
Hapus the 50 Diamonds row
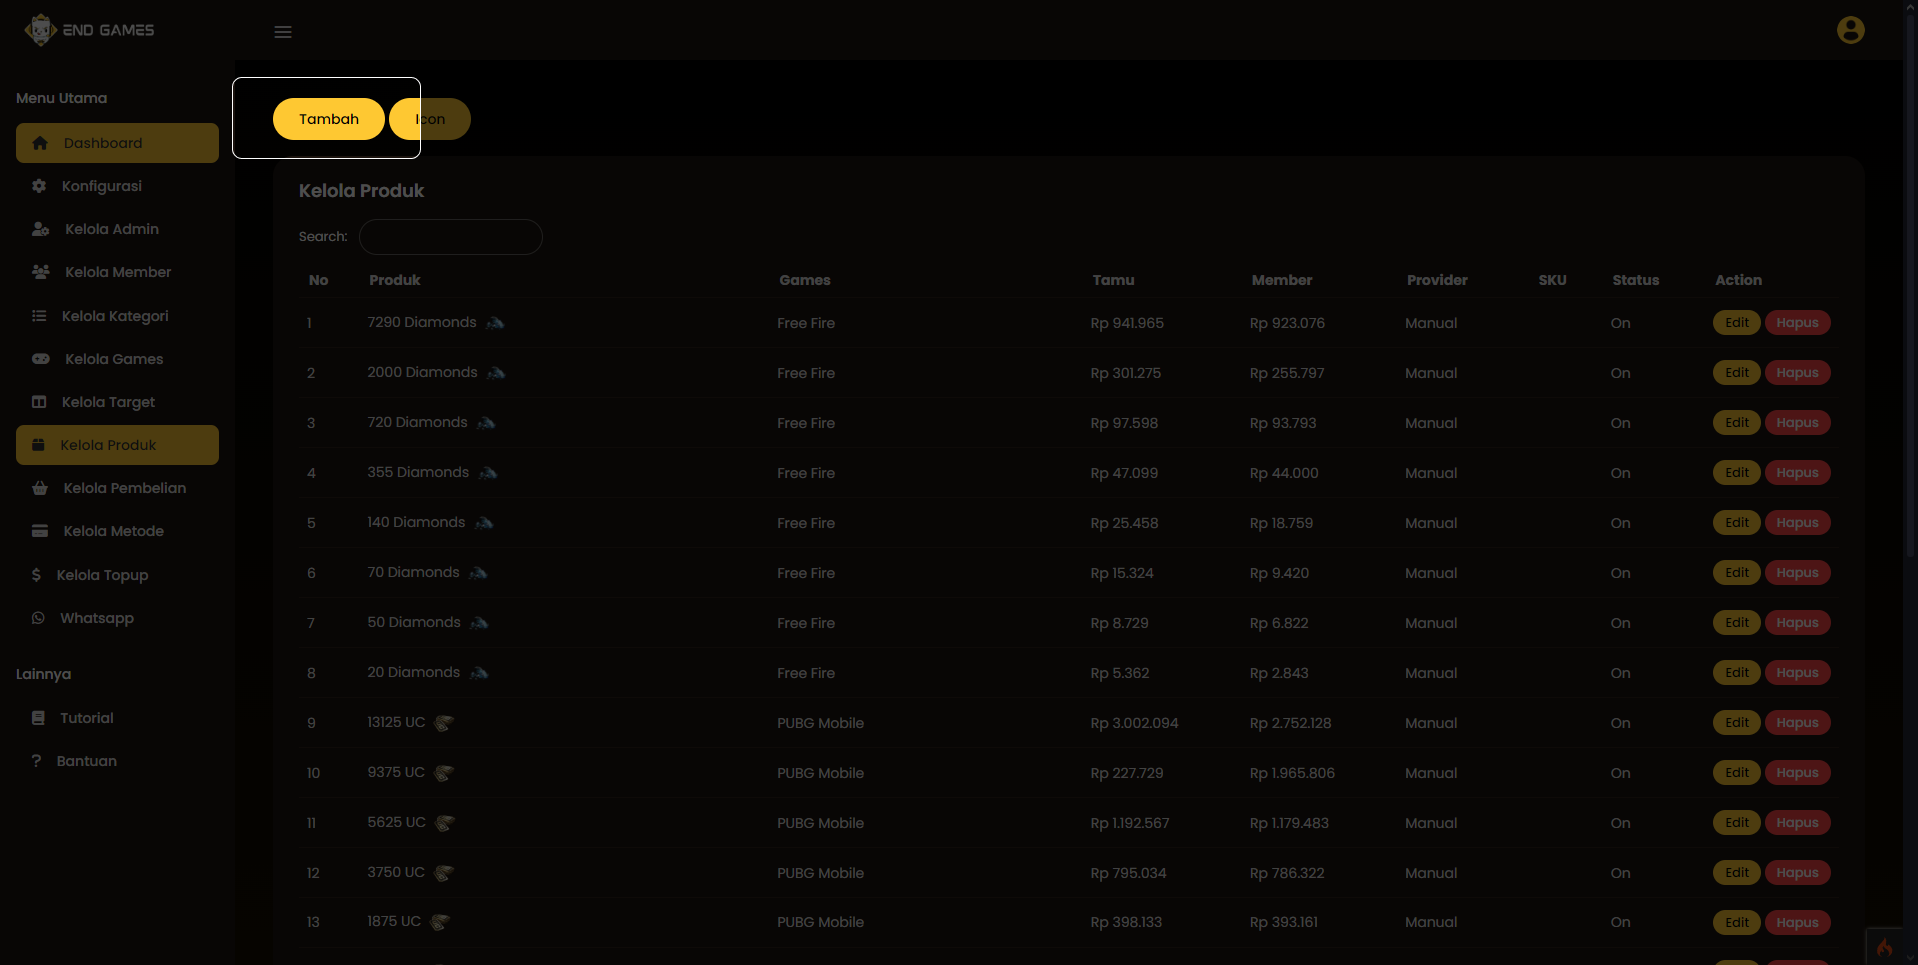(1797, 623)
